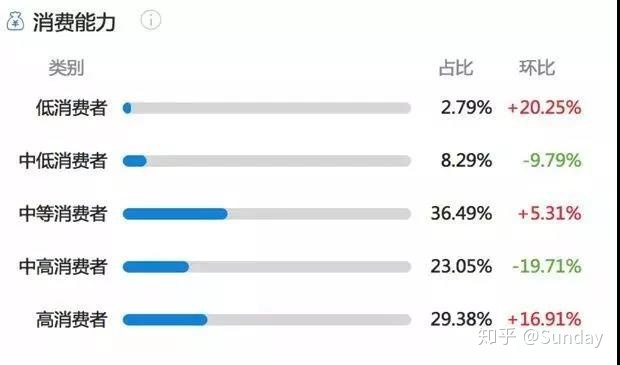Click the 中低消费者 progress bar

(267, 161)
